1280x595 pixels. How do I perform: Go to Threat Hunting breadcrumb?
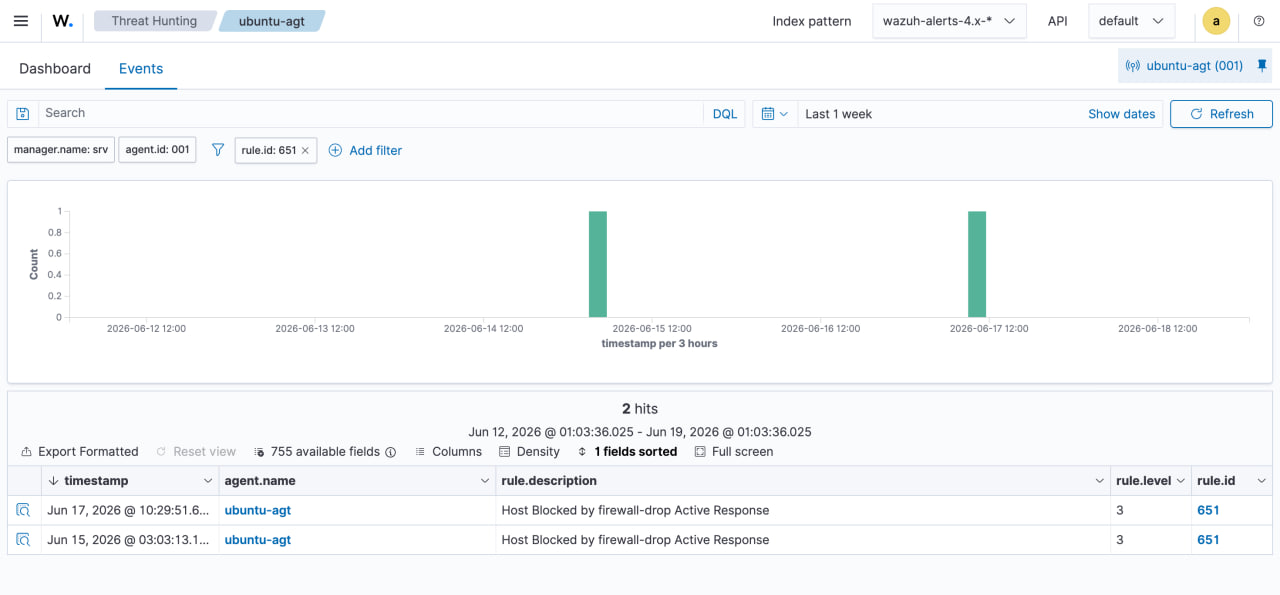(154, 21)
